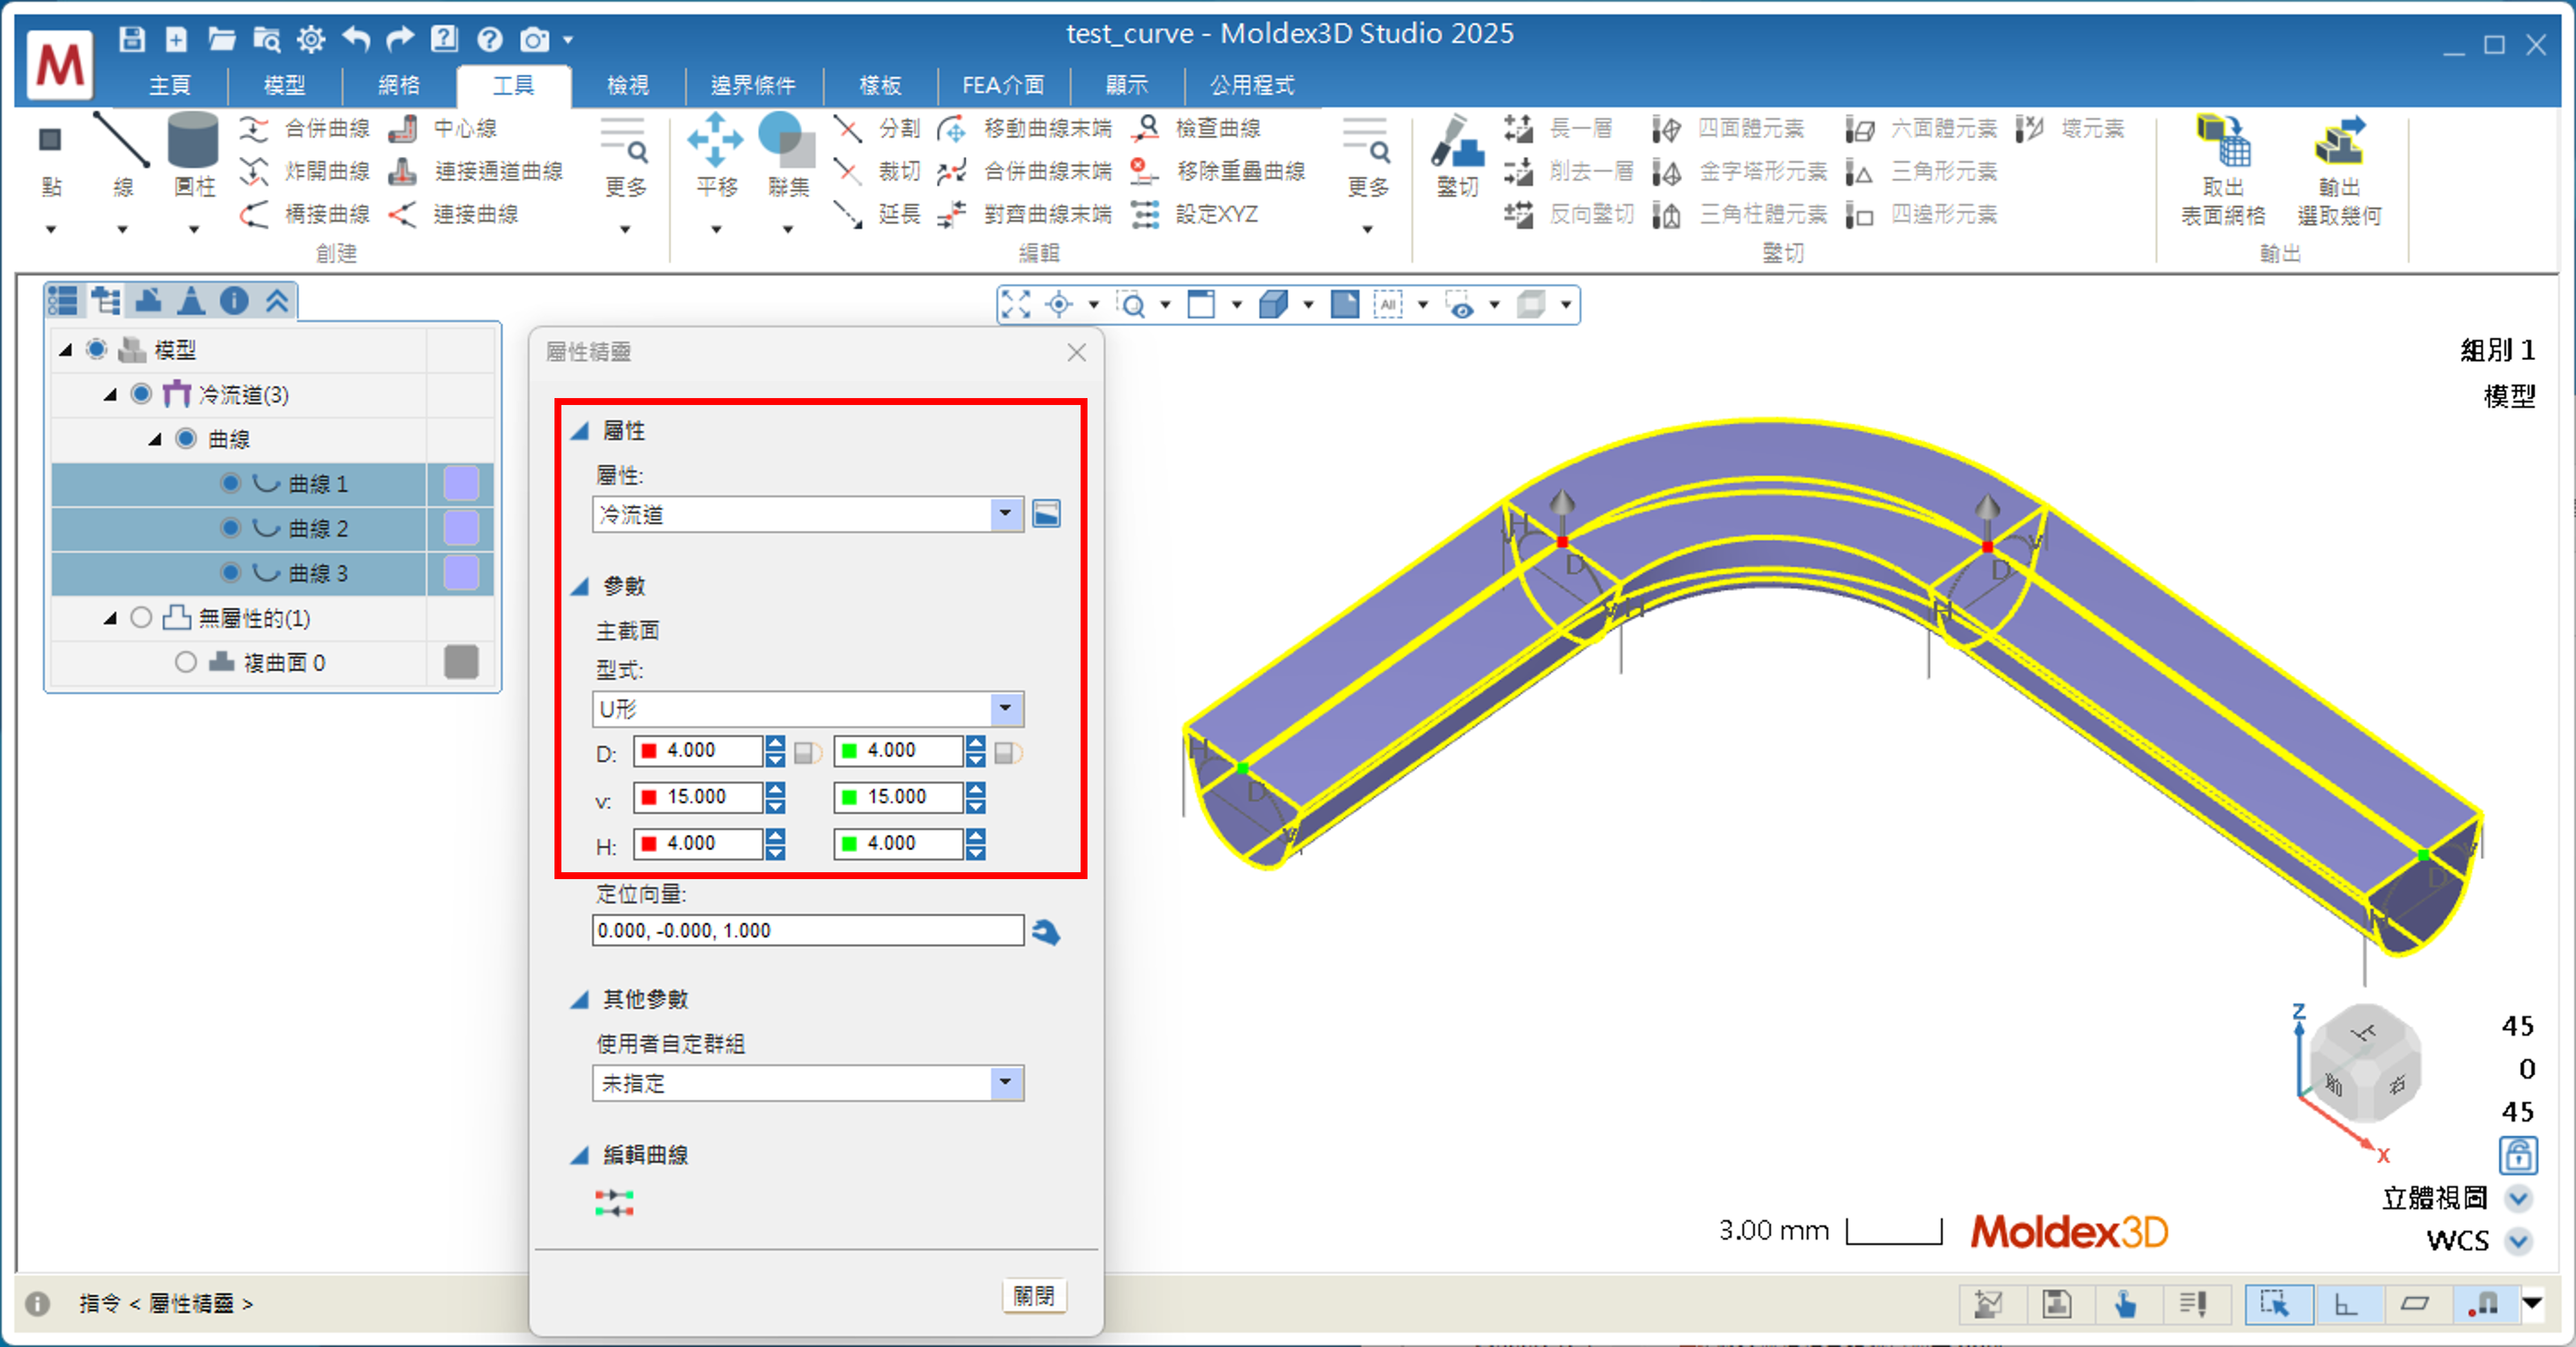Click the 合併曲線 merge curves tool
Image resolution: width=2576 pixels, height=1347 pixels.
[x=304, y=128]
